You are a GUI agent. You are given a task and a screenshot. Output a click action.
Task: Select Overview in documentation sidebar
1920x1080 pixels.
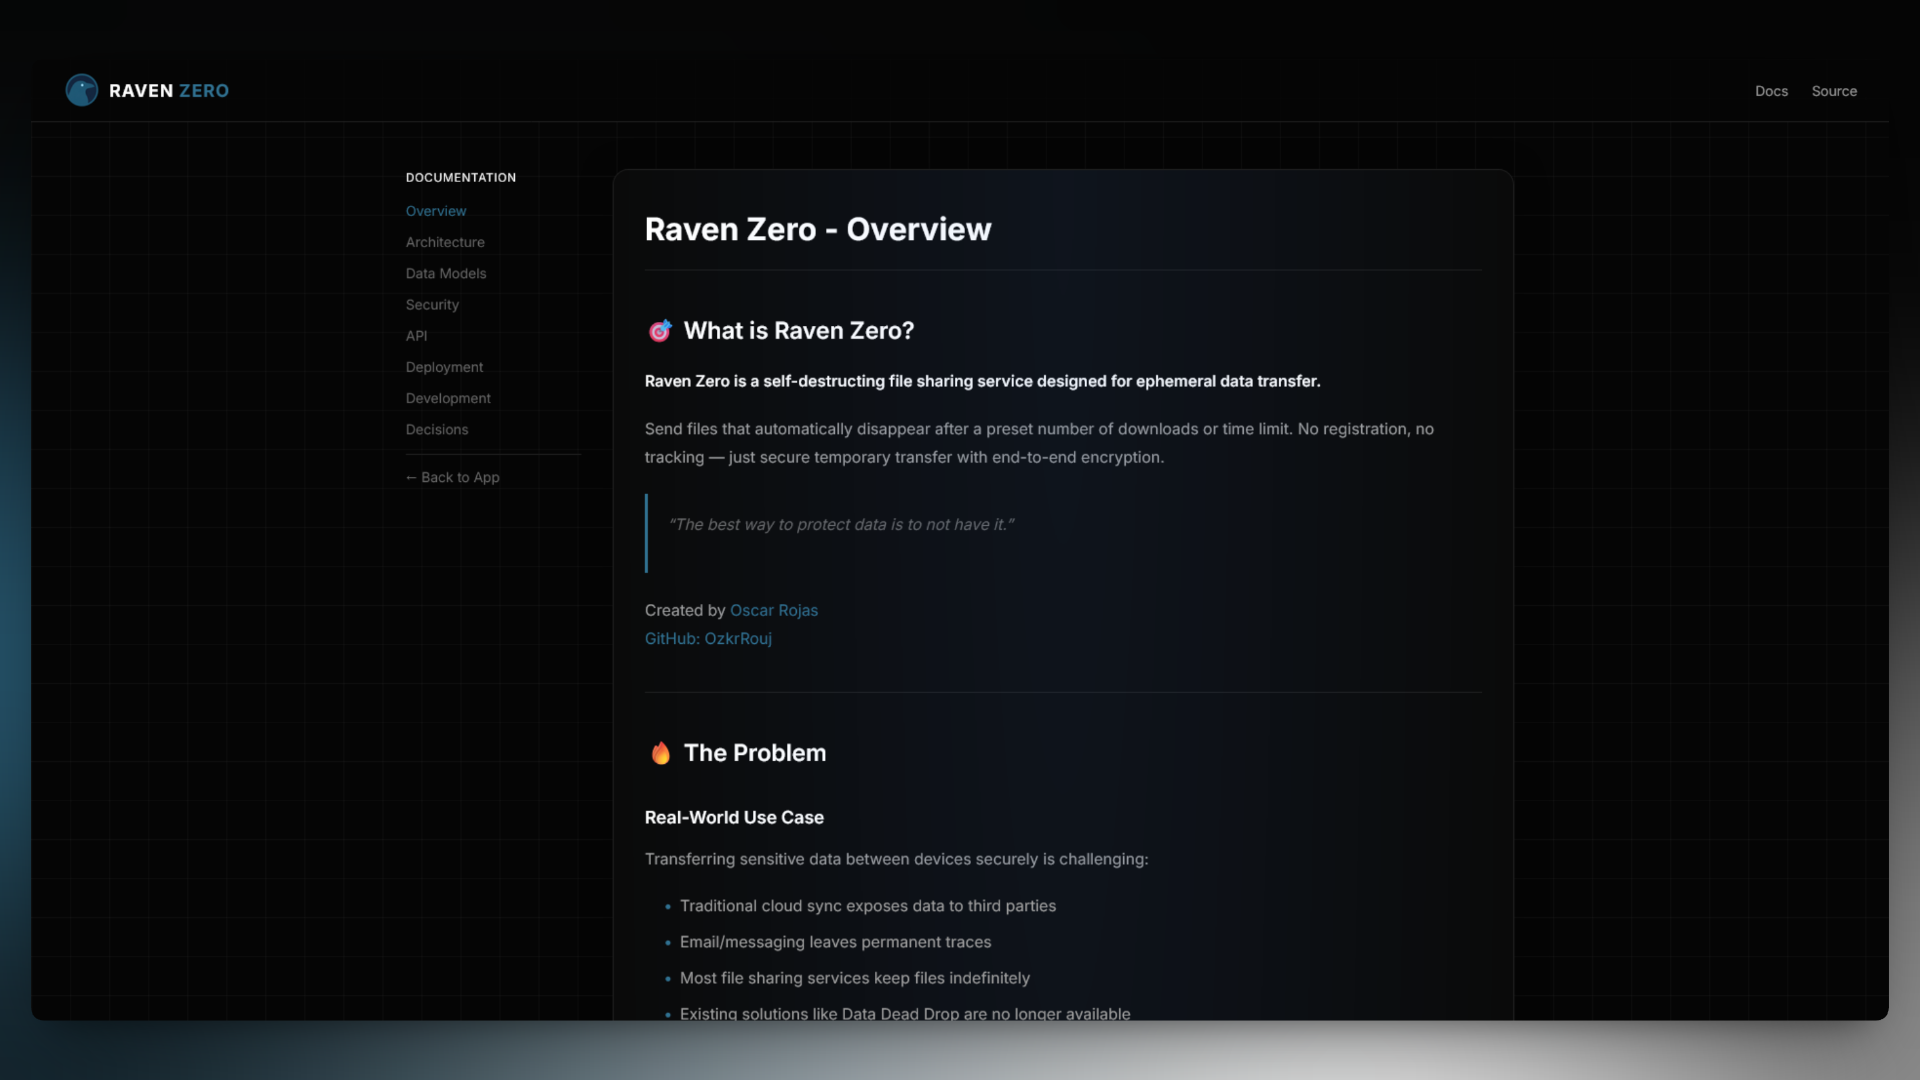(x=436, y=211)
